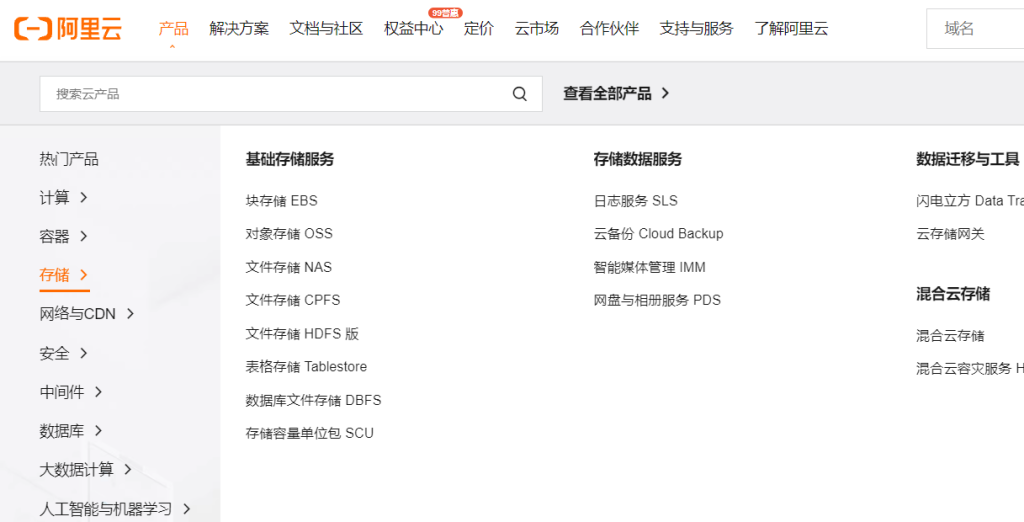
Task: Open 混合云存储 product link
Action: [x=950, y=336]
